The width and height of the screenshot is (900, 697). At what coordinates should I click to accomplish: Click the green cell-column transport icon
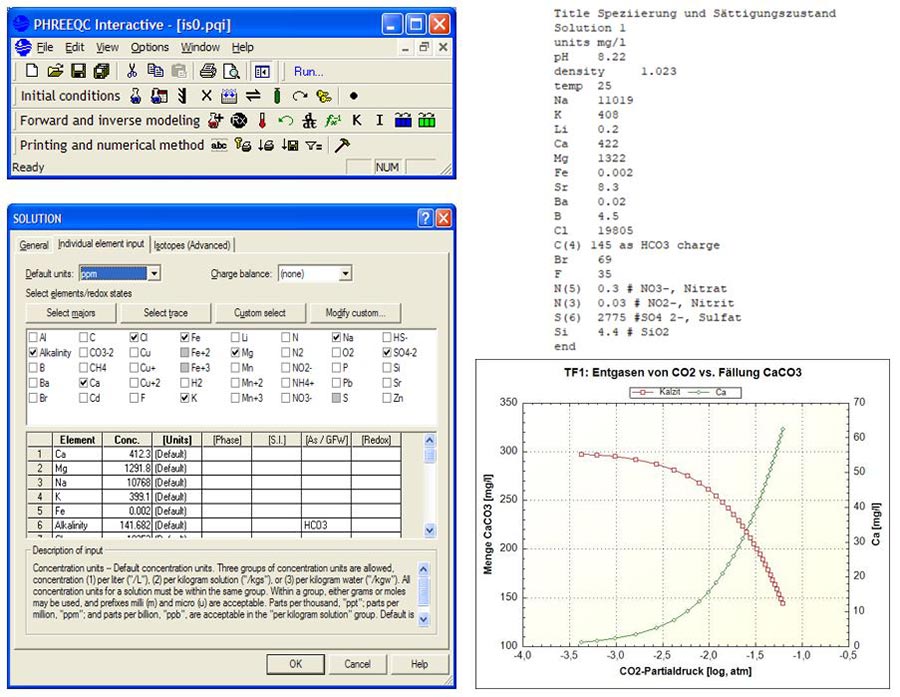click(x=426, y=121)
